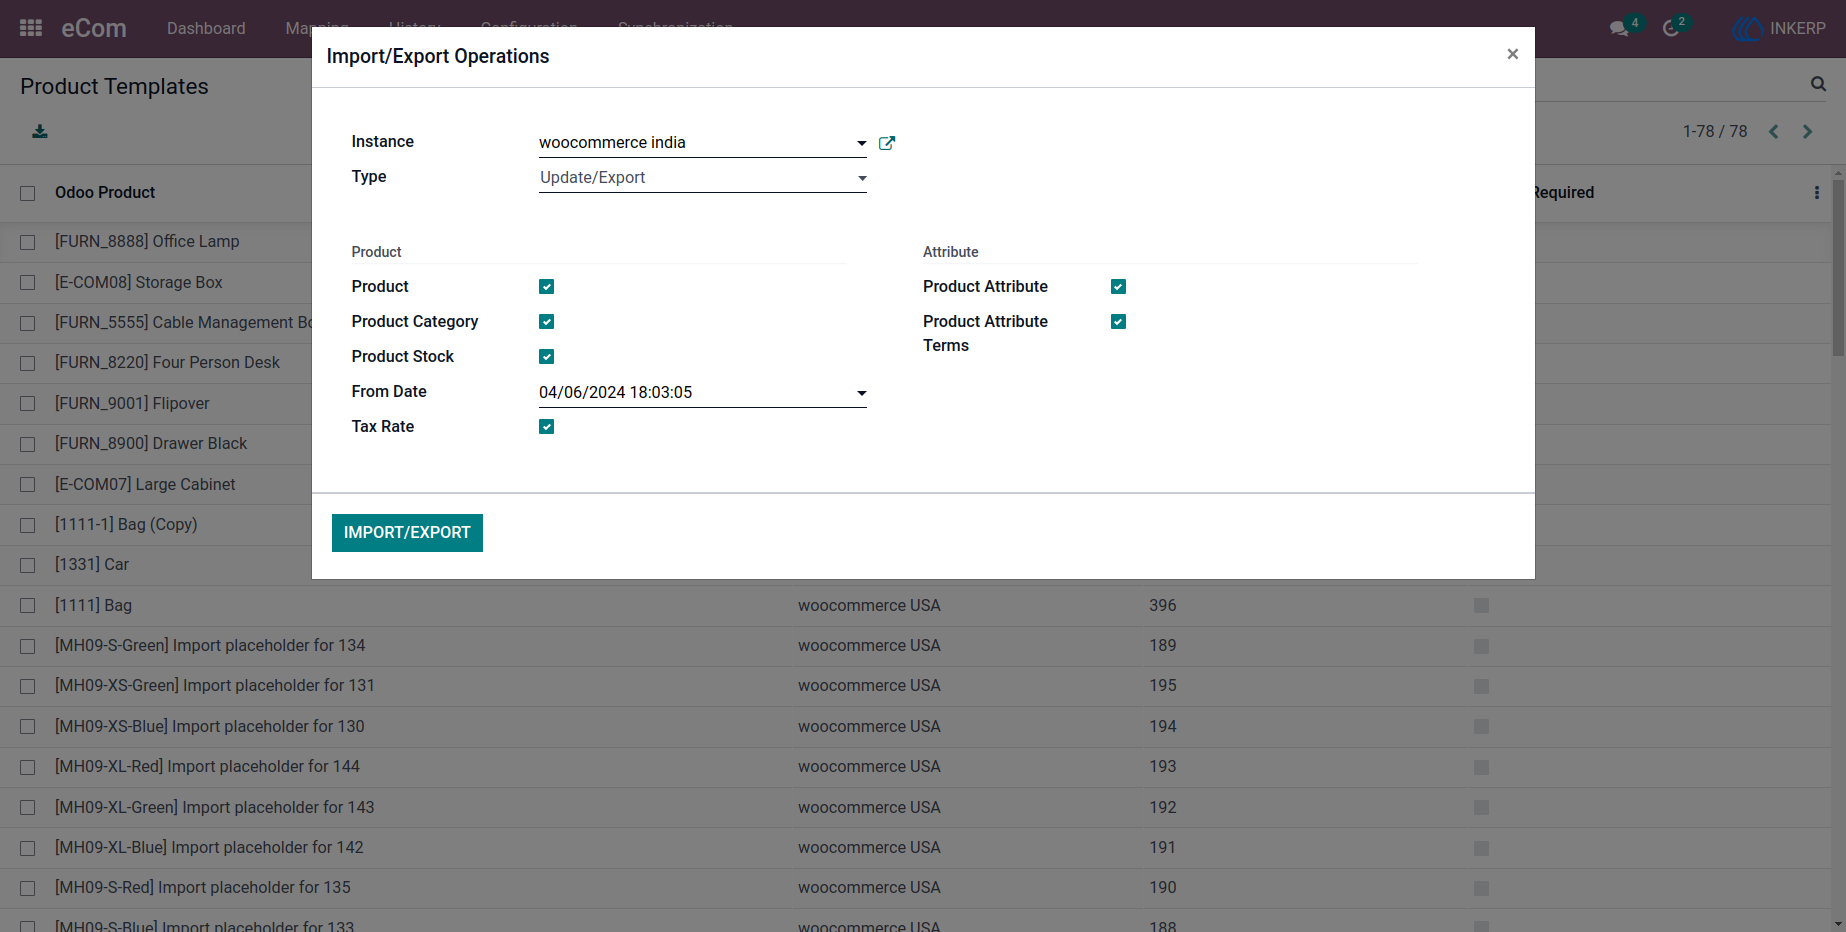Go to previous page arrow
Image resolution: width=1846 pixels, height=932 pixels.
click(x=1774, y=131)
